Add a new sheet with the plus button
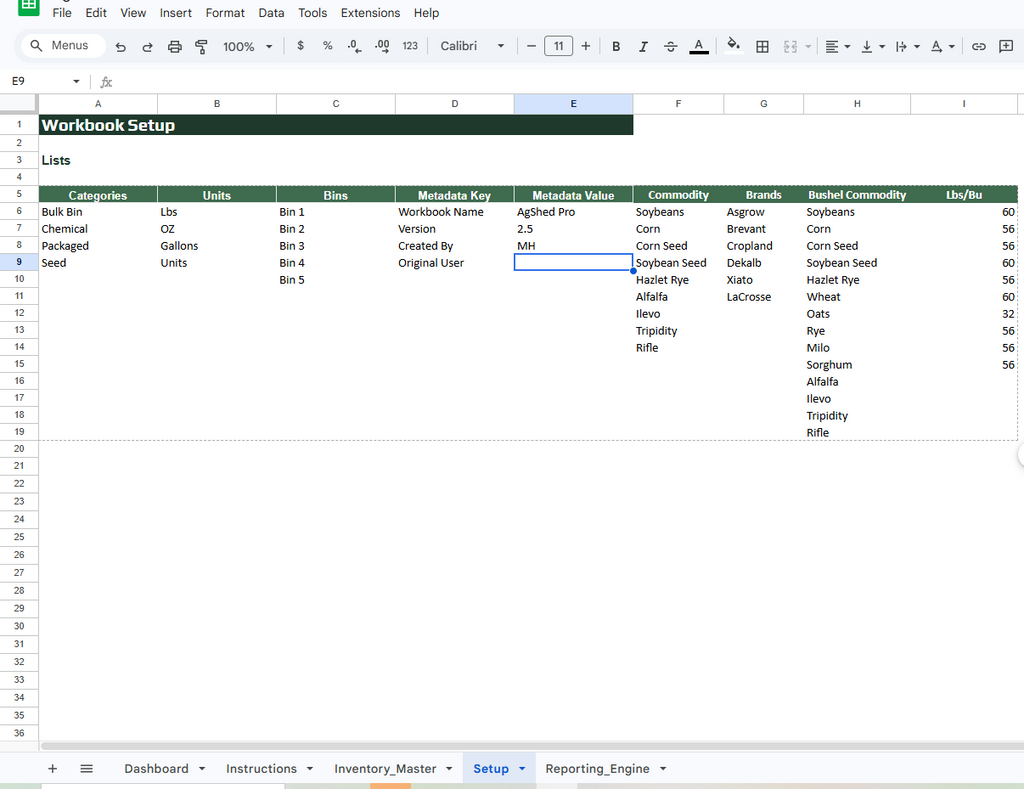The width and height of the screenshot is (1024, 789). tap(52, 768)
